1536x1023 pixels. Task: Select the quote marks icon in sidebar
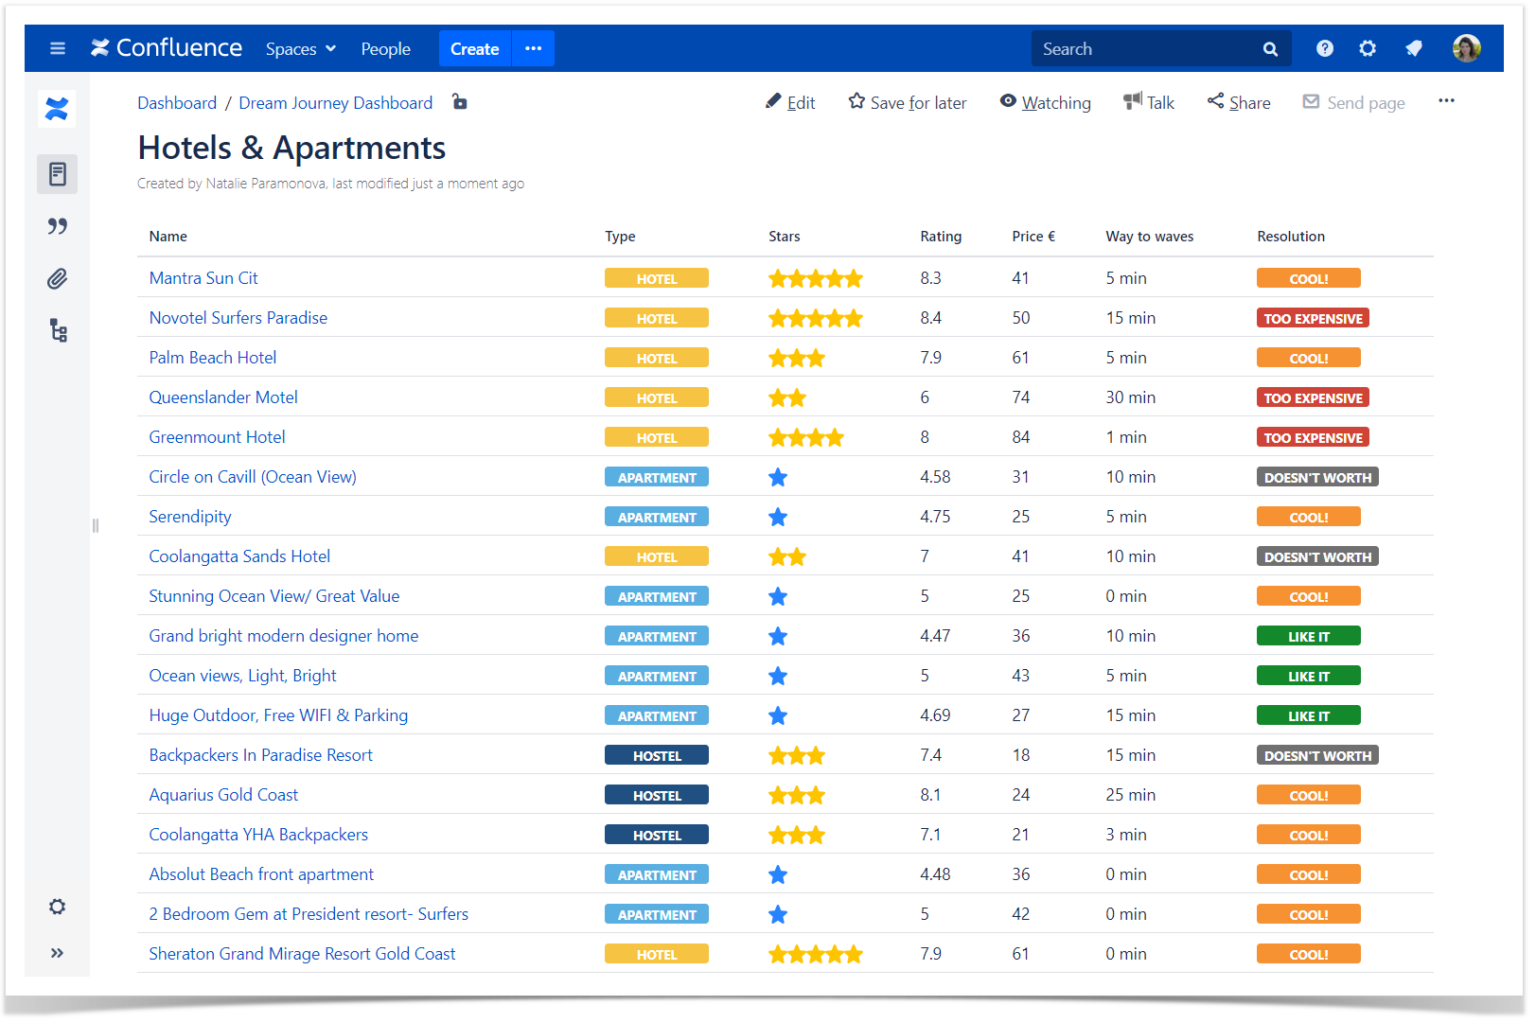tap(57, 226)
